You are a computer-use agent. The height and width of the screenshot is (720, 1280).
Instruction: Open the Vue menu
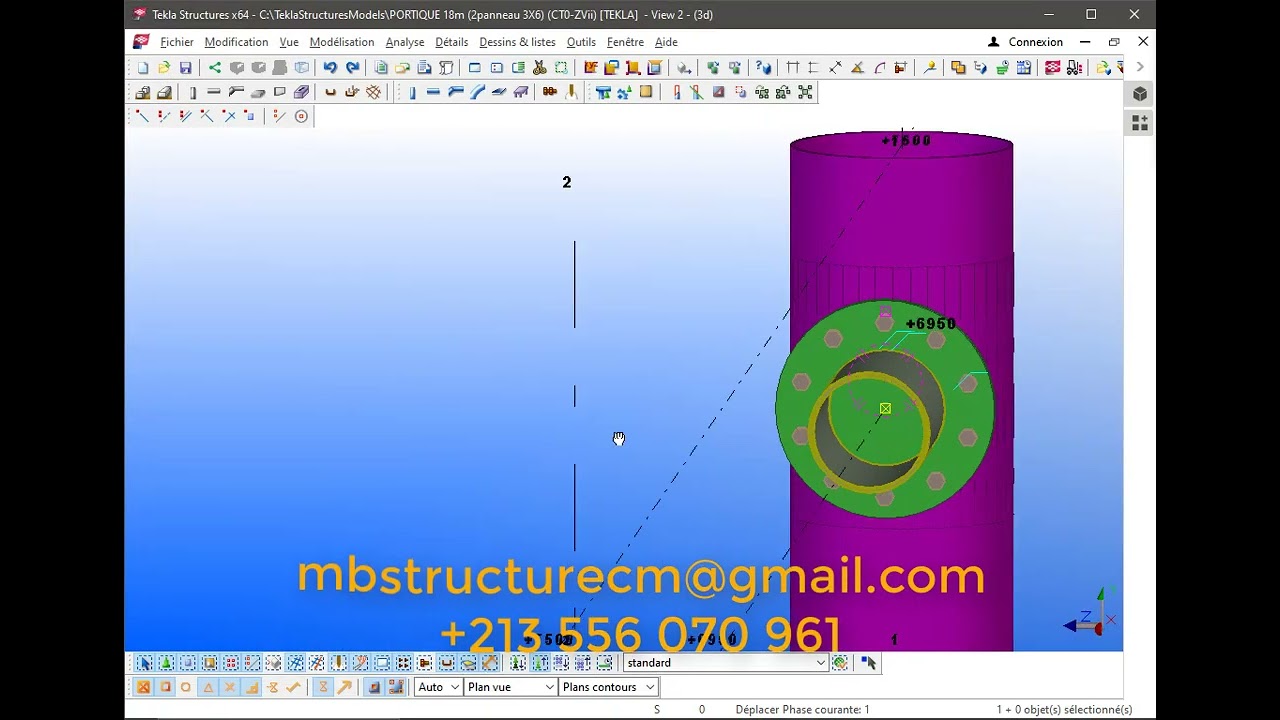(x=289, y=42)
